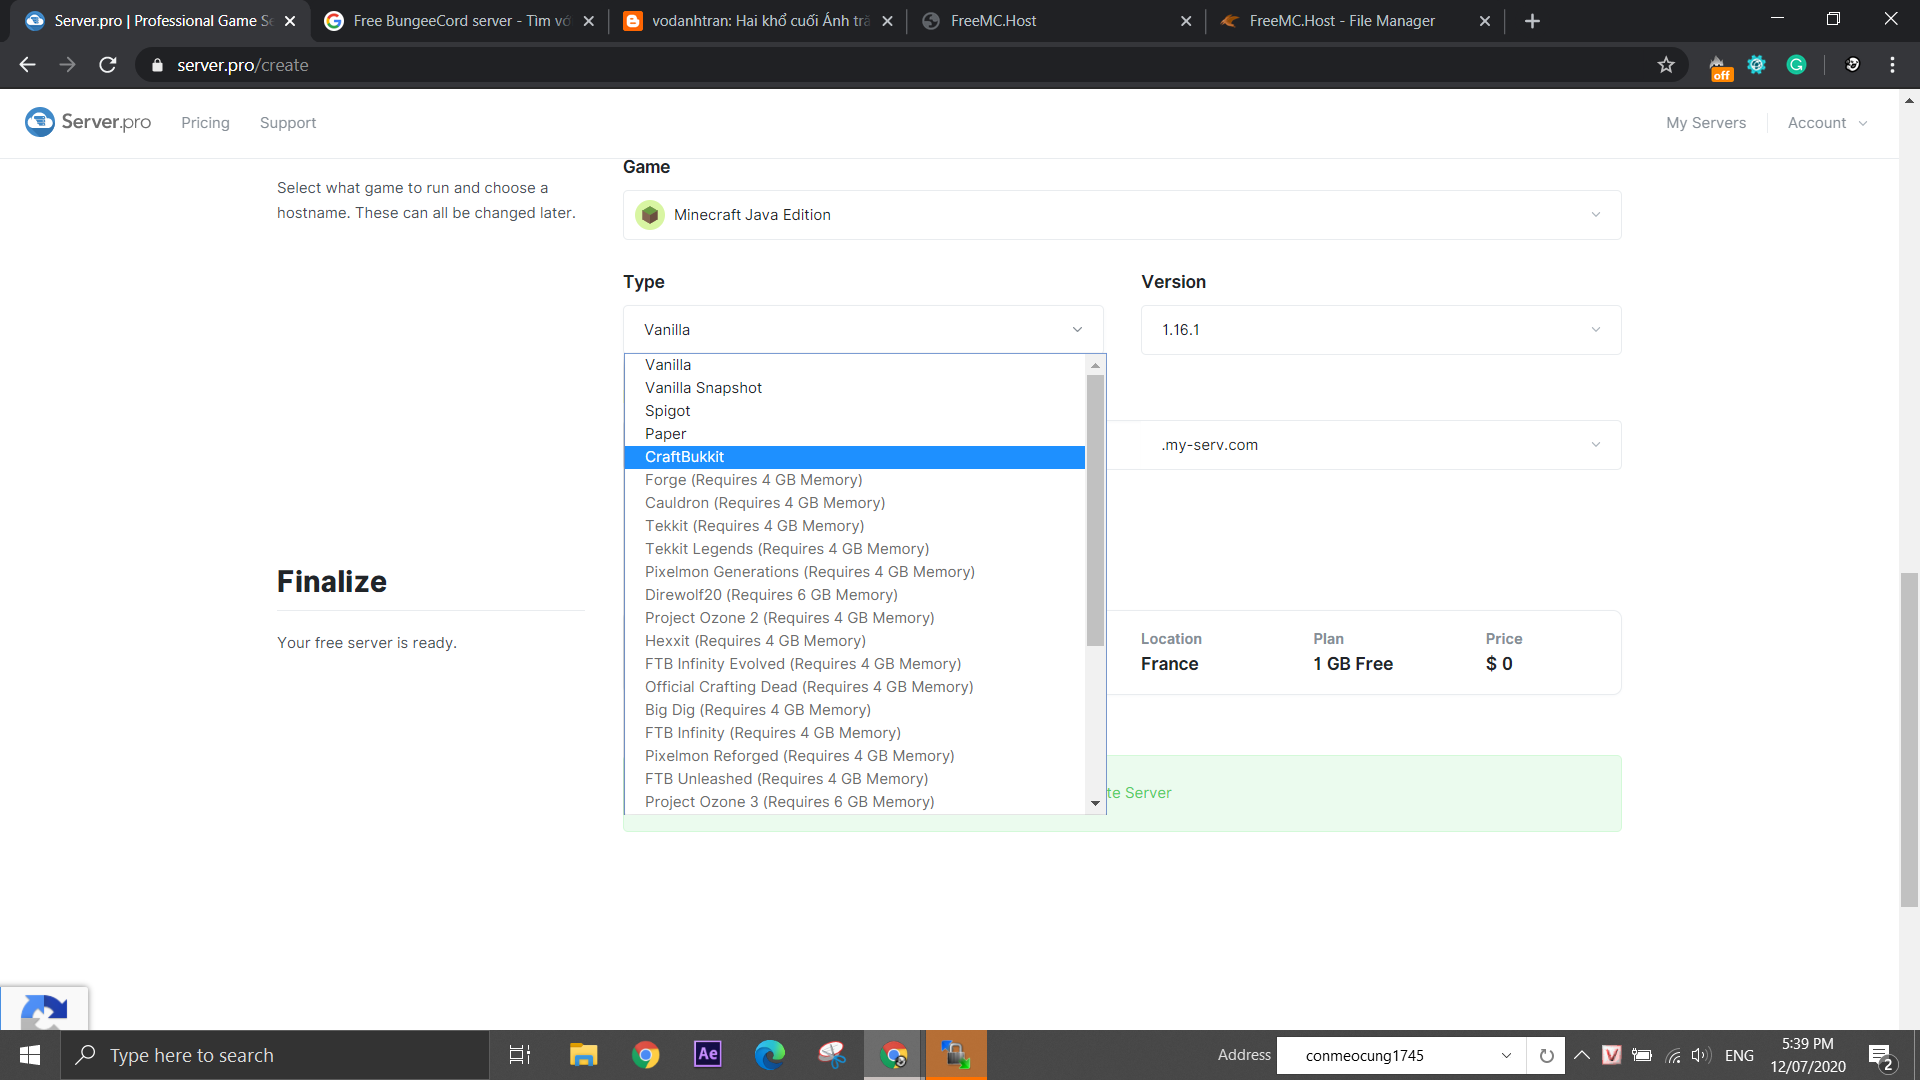This screenshot has width=1920, height=1080.
Task: Open the Pricing link
Action: coord(205,123)
